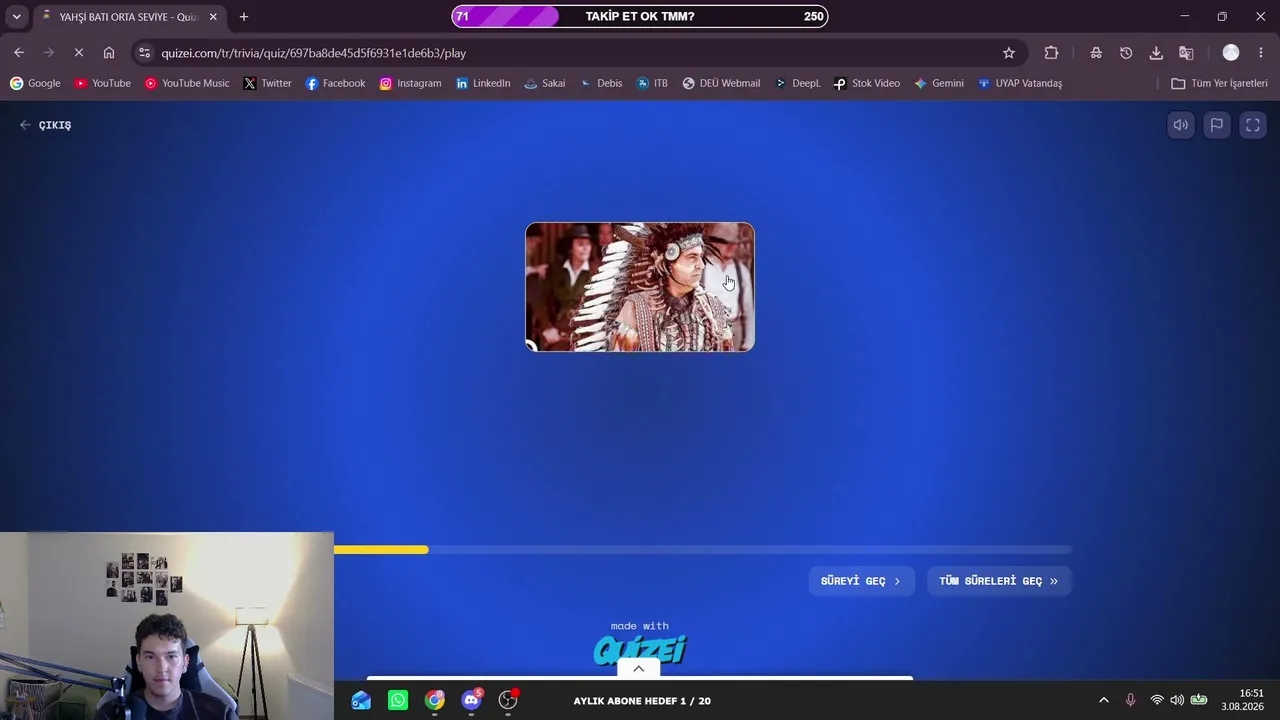Viewport: 1280px width, 720px height.
Task: Open the incognito-style icon beside Extensions
Action: (1096, 53)
